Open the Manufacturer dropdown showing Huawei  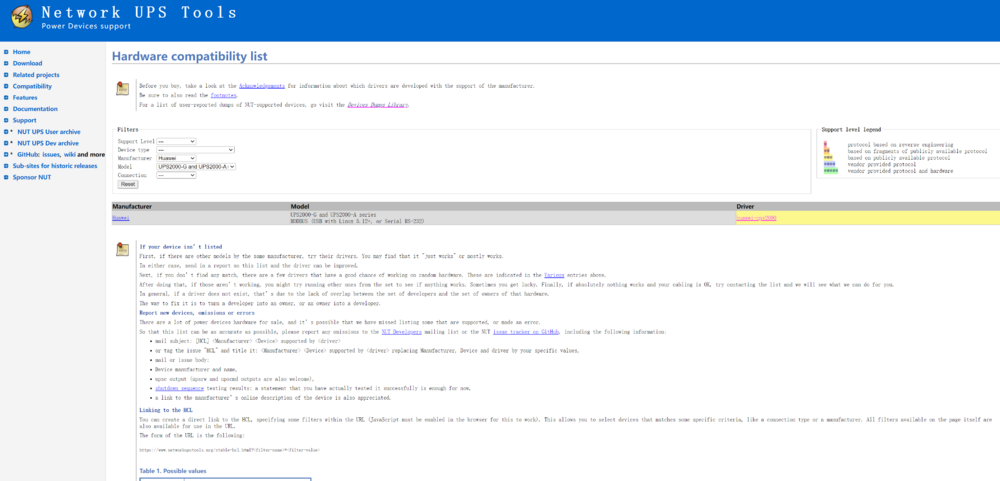[176, 158]
